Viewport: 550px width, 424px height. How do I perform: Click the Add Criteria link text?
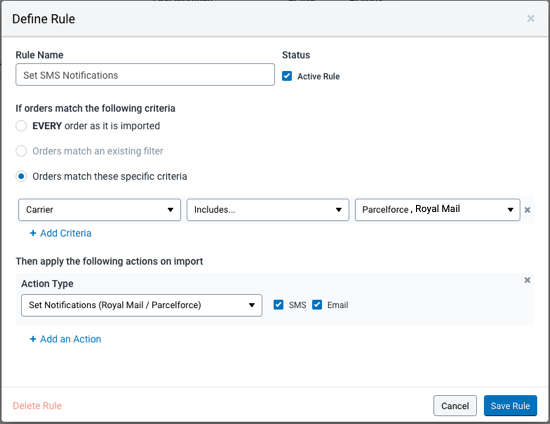(x=66, y=233)
